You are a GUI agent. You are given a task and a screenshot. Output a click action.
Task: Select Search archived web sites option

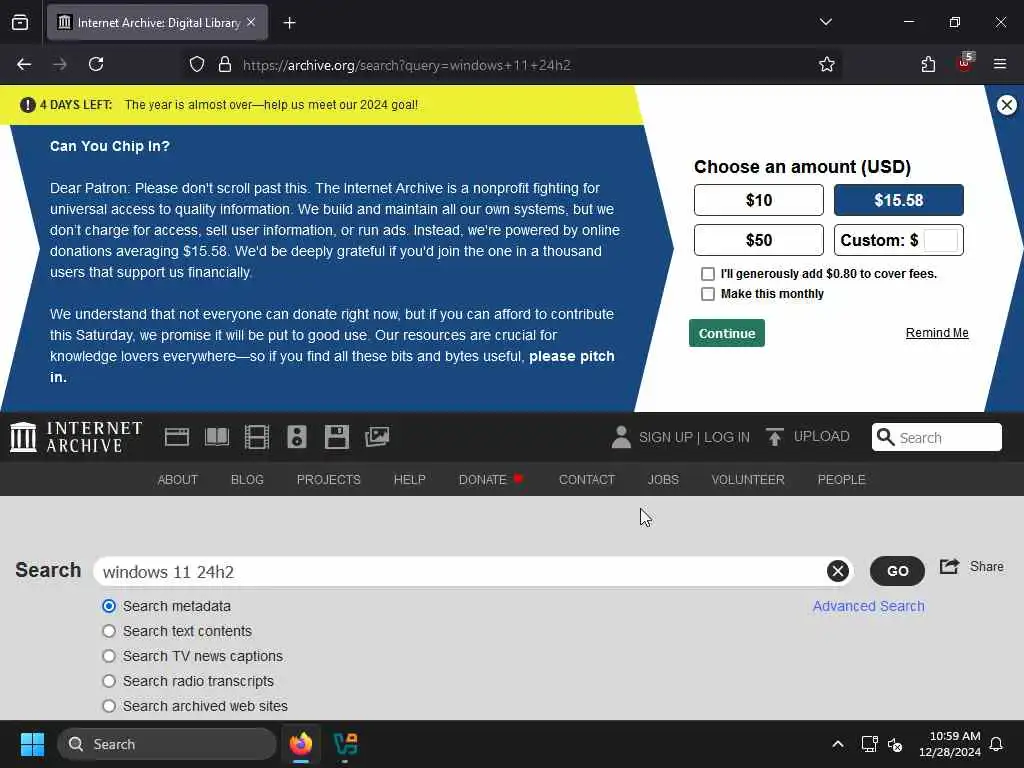109,706
